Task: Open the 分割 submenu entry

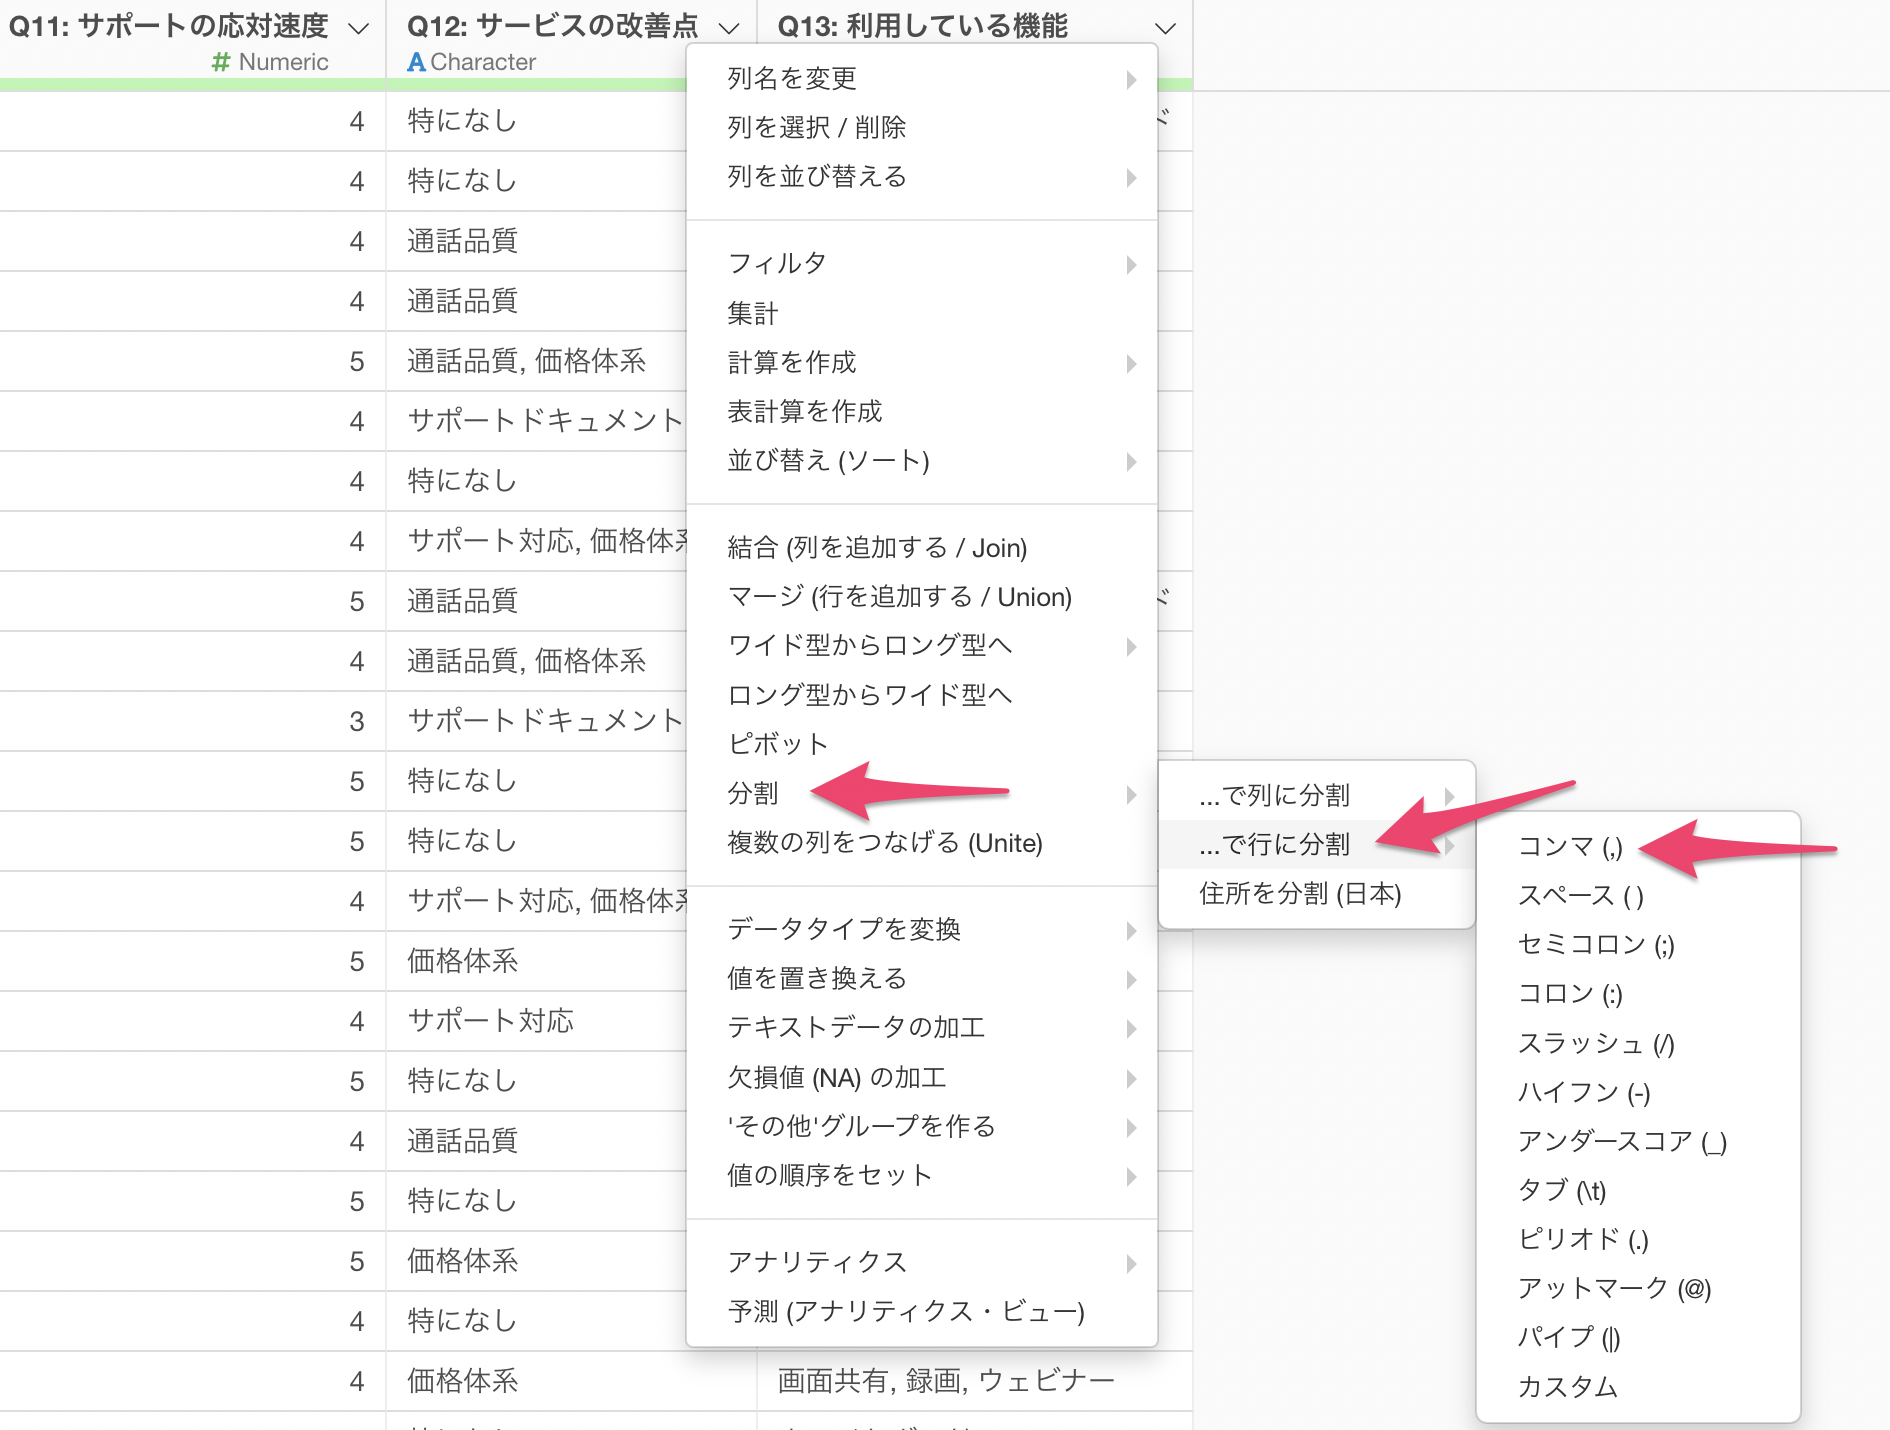Action: [x=922, y=793]
